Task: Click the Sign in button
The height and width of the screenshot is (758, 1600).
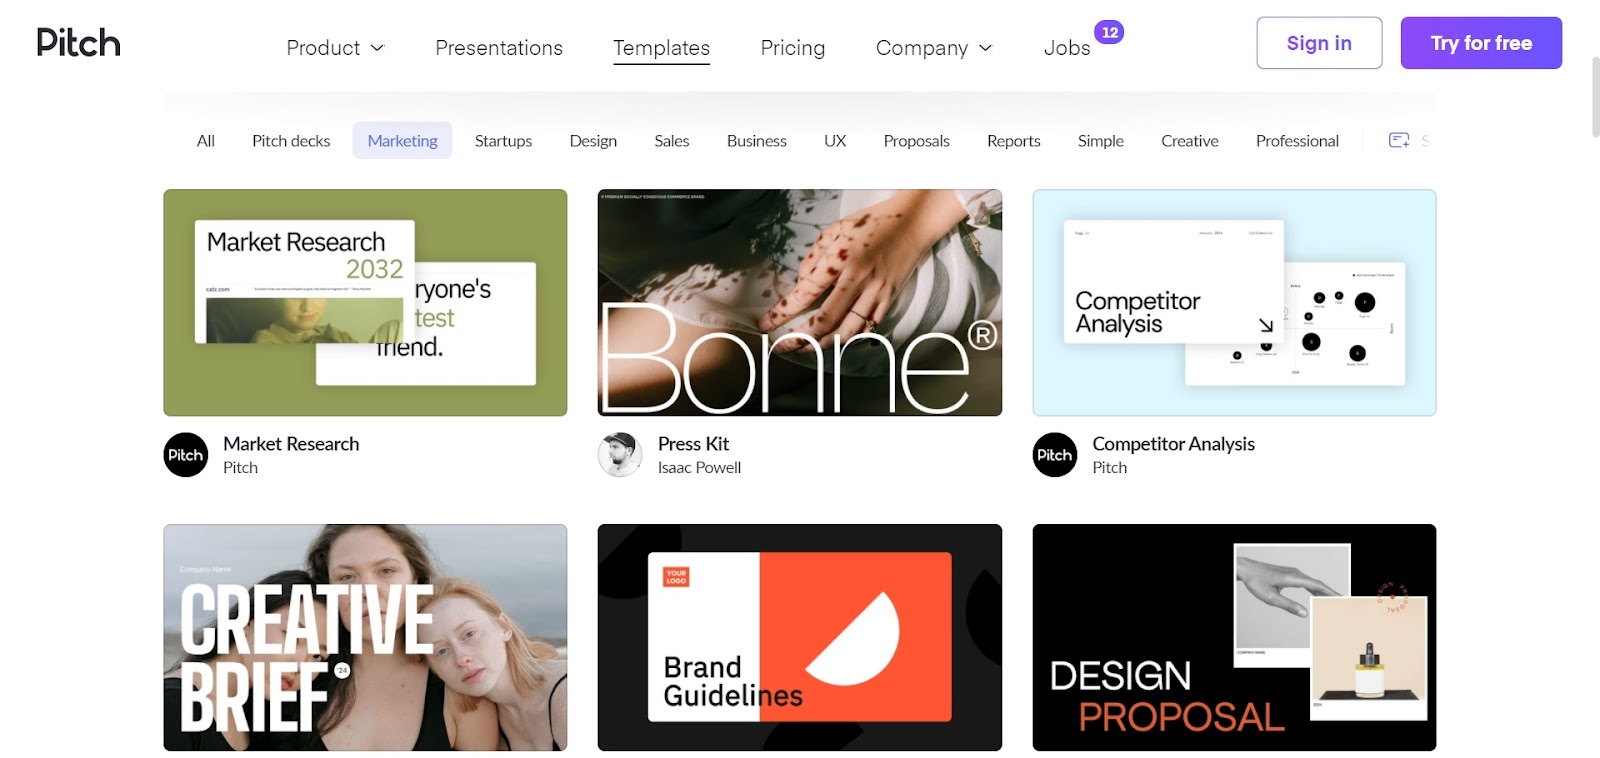Action: point(1319,43)
